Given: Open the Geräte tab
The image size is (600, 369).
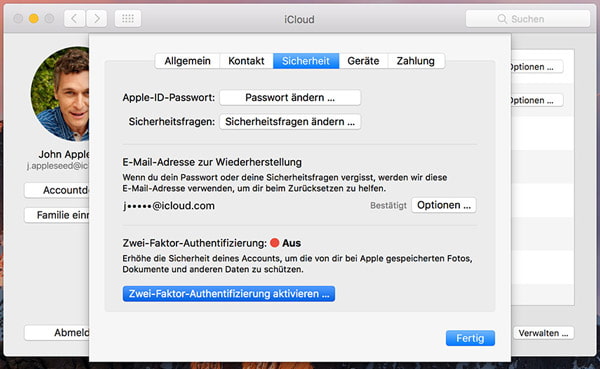Looking at the screenshot, I should pyautogui.click(x=363, y=61).
